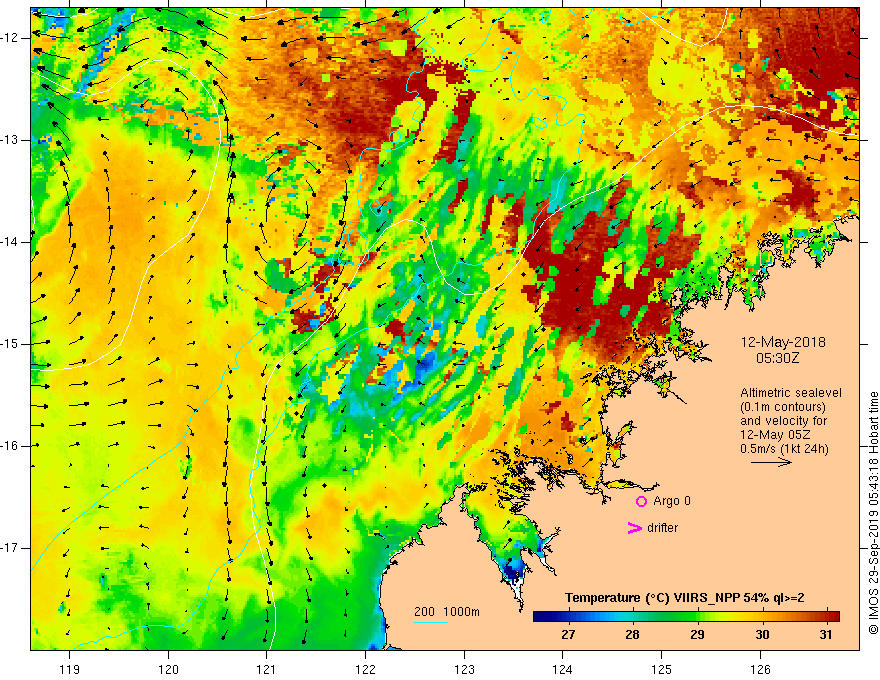Click the latitude -16 axis label
The height and width of the screenshot is (680, 880).
point(10,446)
